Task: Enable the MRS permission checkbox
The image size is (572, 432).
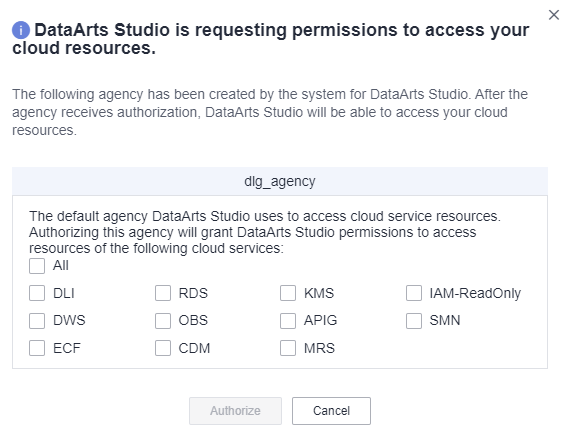Action: click(288, 348)
